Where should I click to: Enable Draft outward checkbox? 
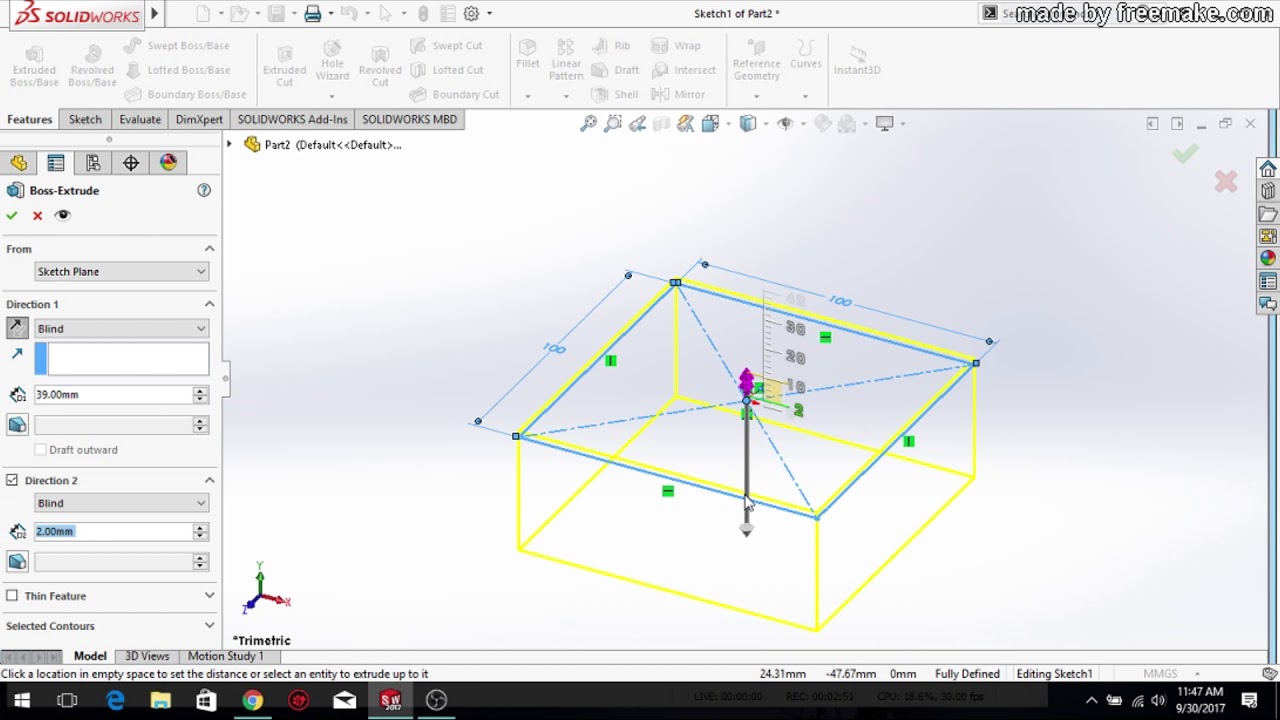click(x=40, y=450)
